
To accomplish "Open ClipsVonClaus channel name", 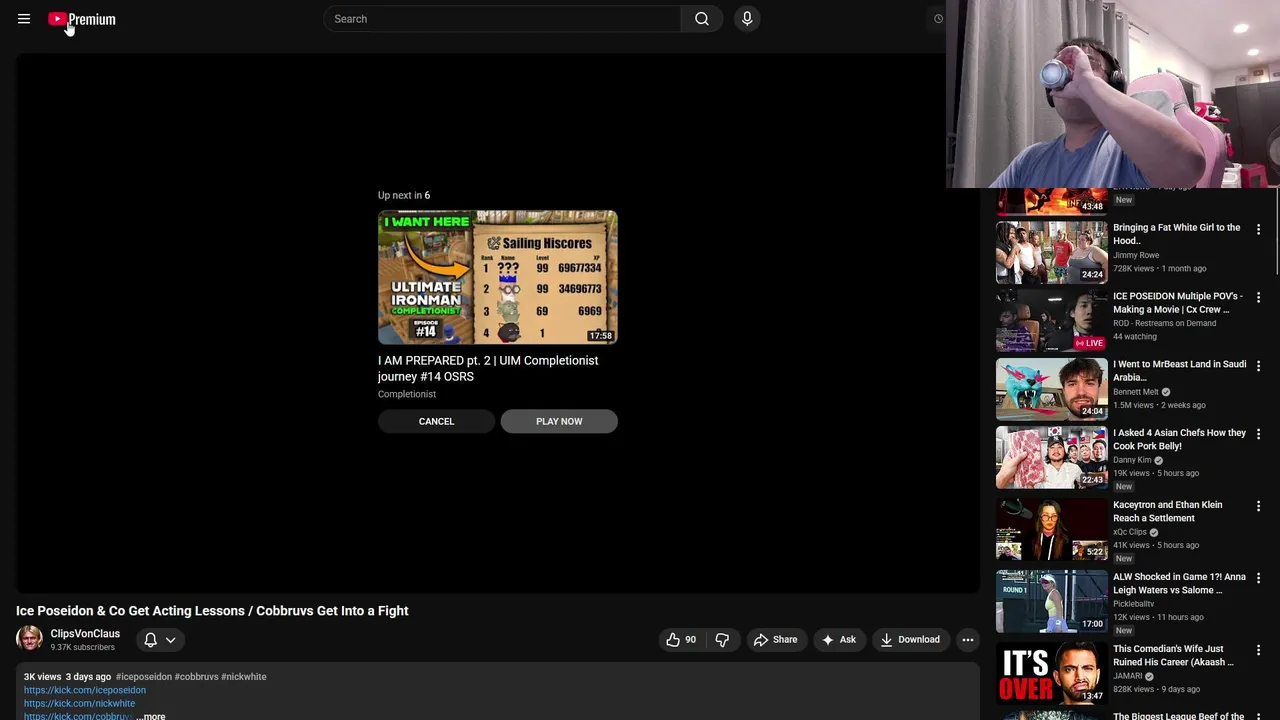I will click(85, 634).
